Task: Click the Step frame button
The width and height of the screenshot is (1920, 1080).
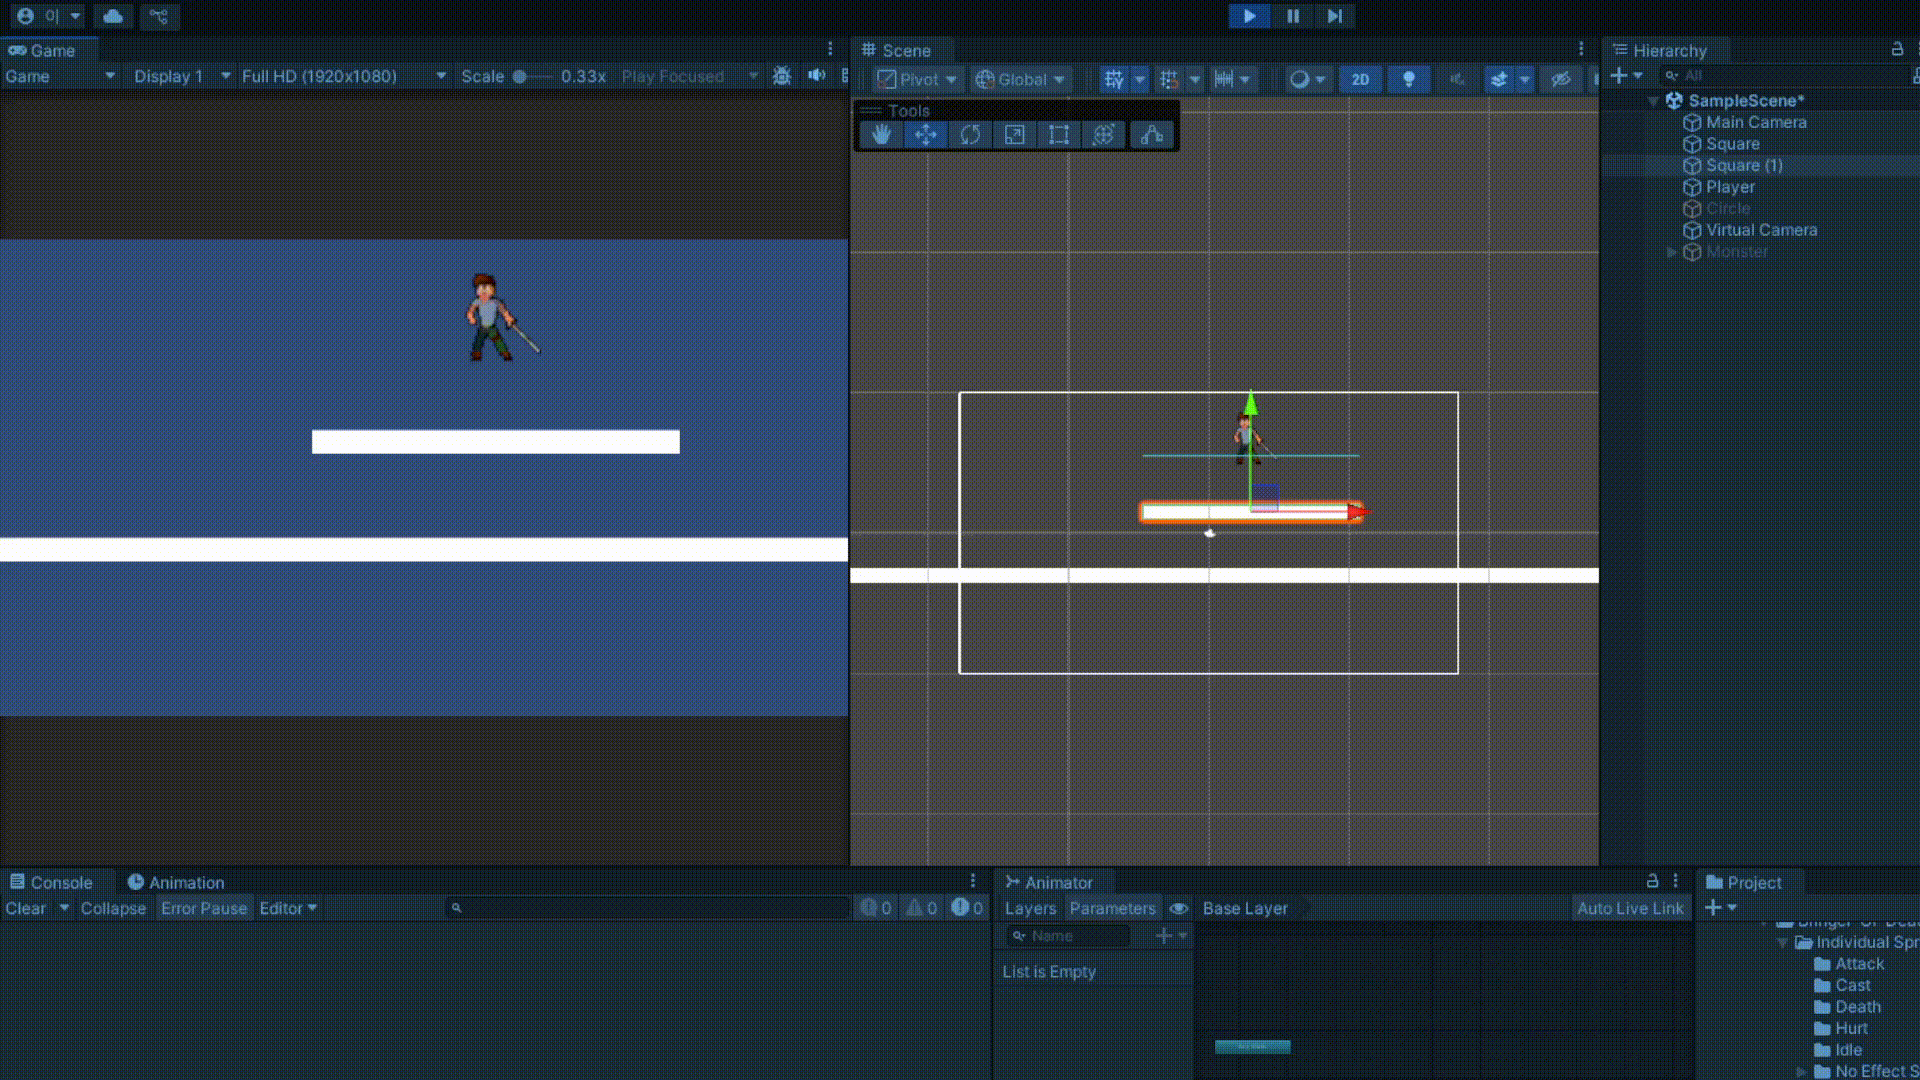Action: (1334, 16)
